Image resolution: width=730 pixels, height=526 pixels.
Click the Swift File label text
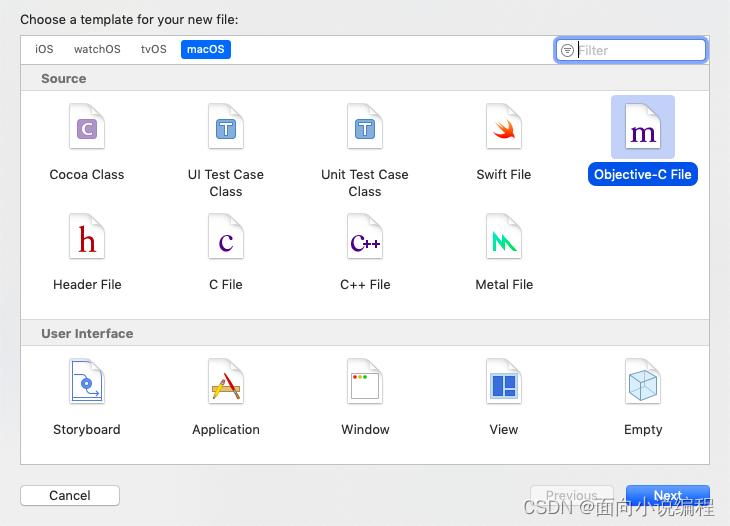pos(504,175)
